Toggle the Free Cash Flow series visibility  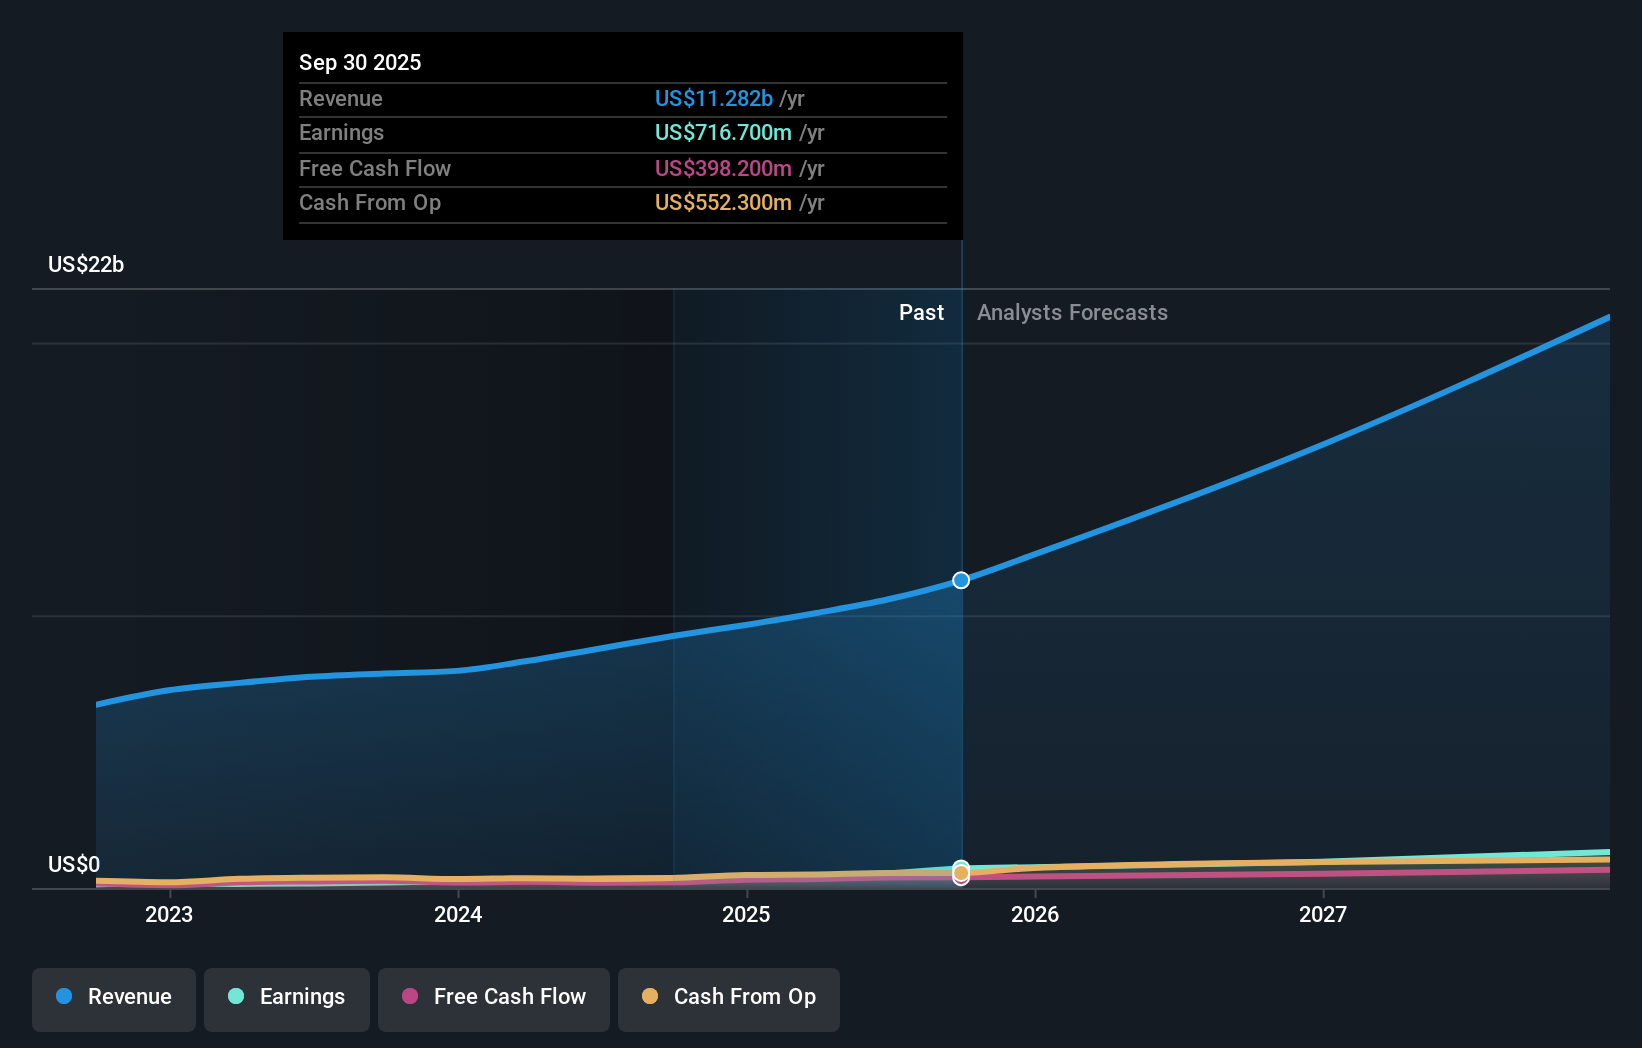coord(493,999)
